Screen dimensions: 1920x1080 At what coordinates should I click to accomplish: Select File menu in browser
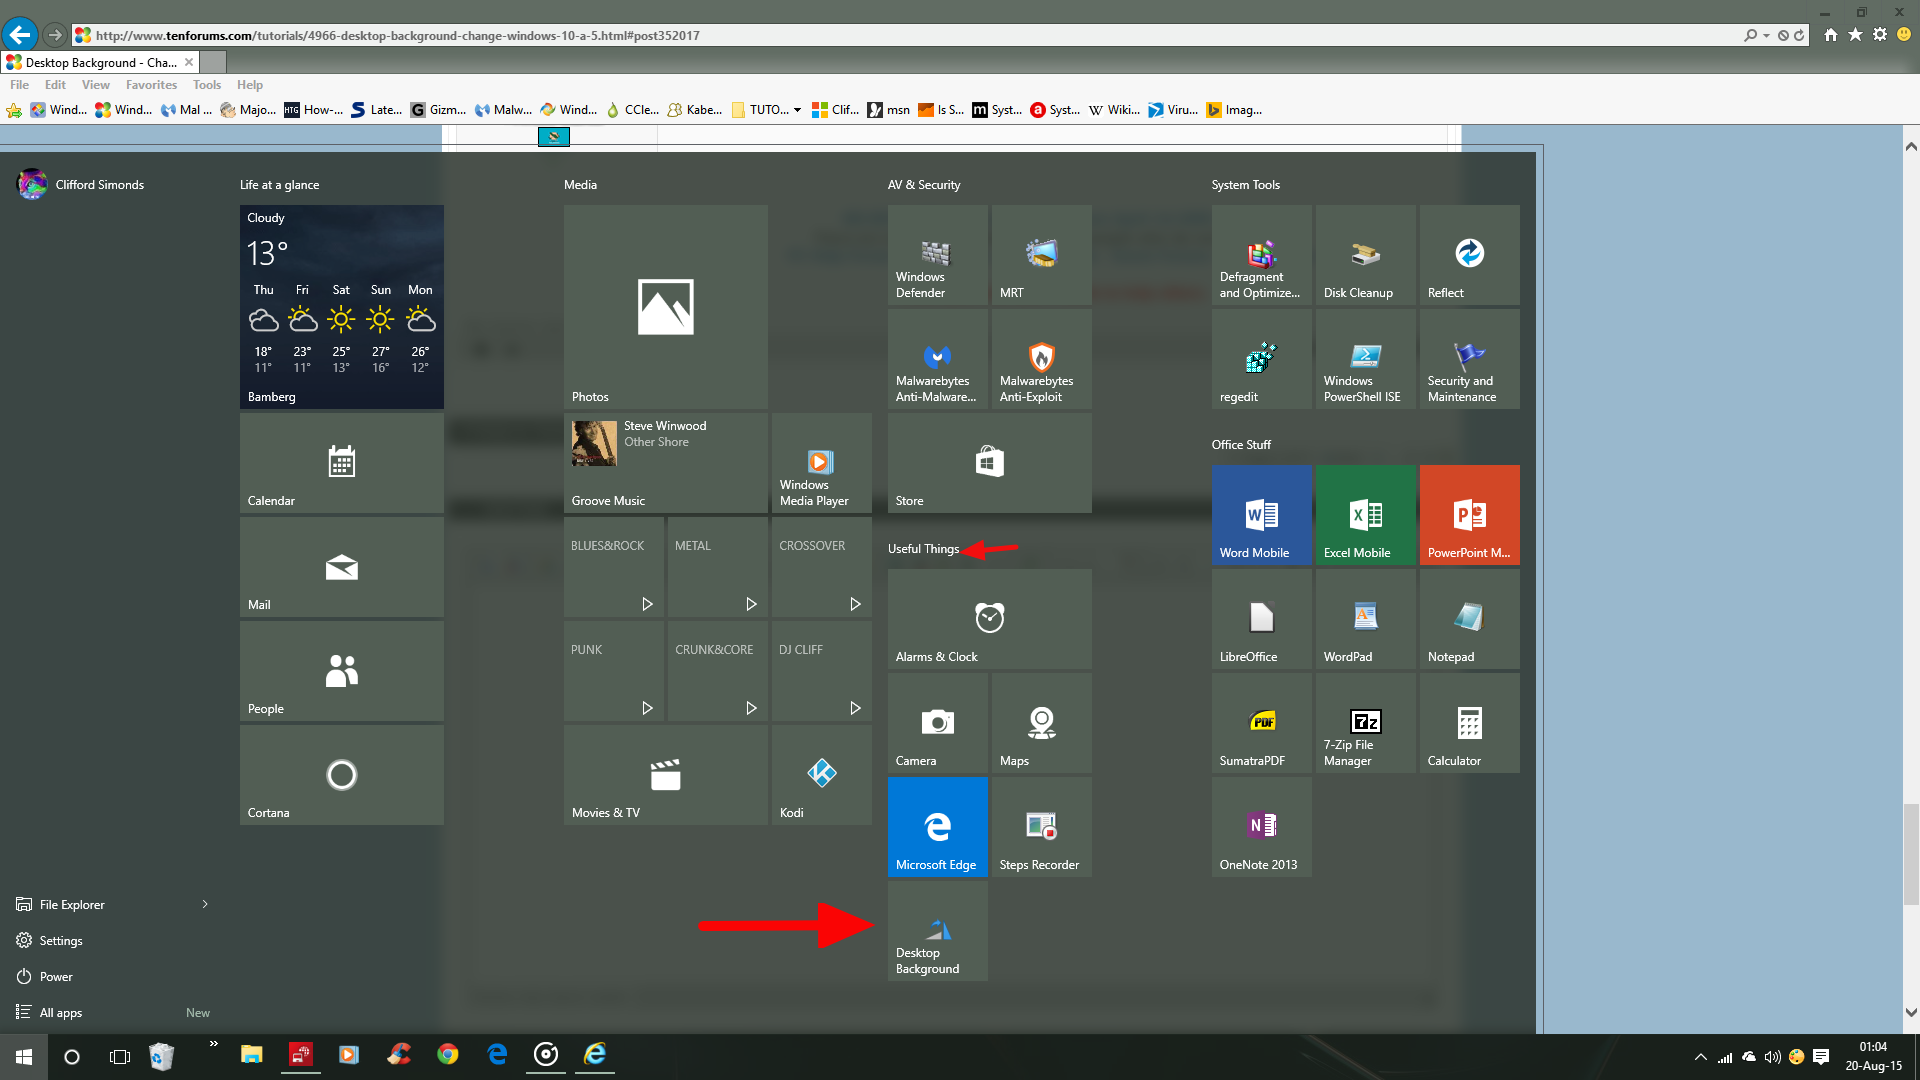(x=20, y=83)
